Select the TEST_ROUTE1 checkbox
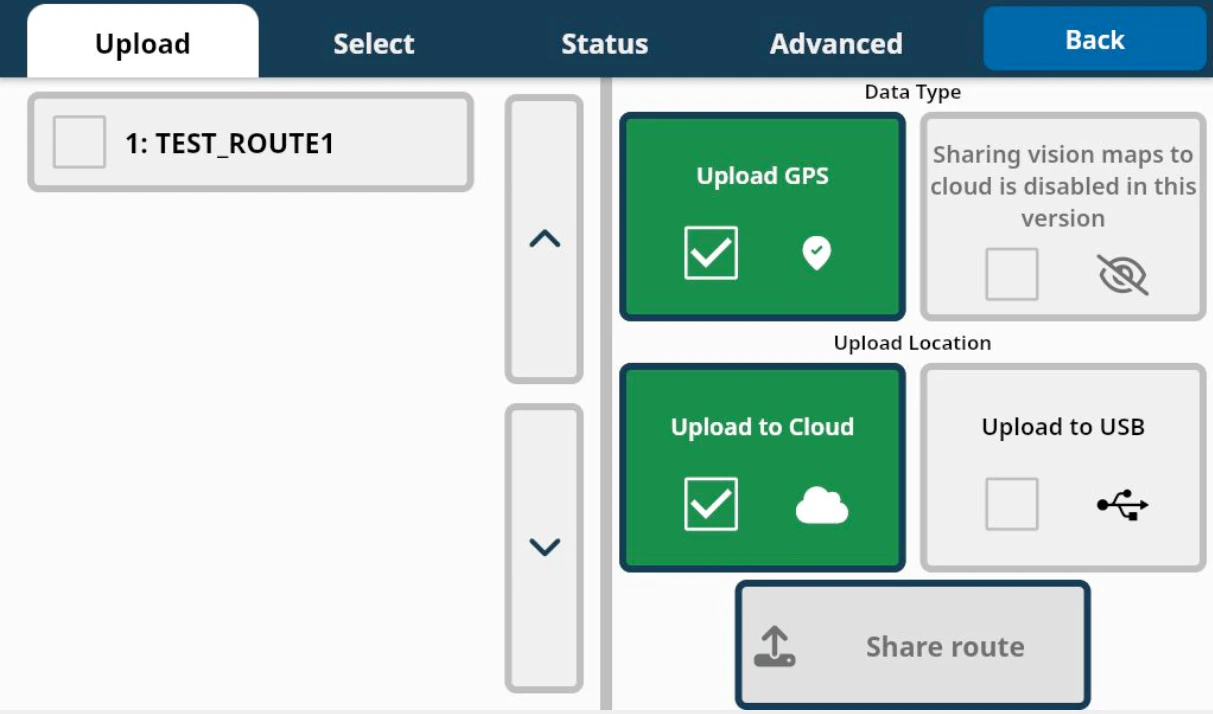The image size is (1213, 714). 79,141
